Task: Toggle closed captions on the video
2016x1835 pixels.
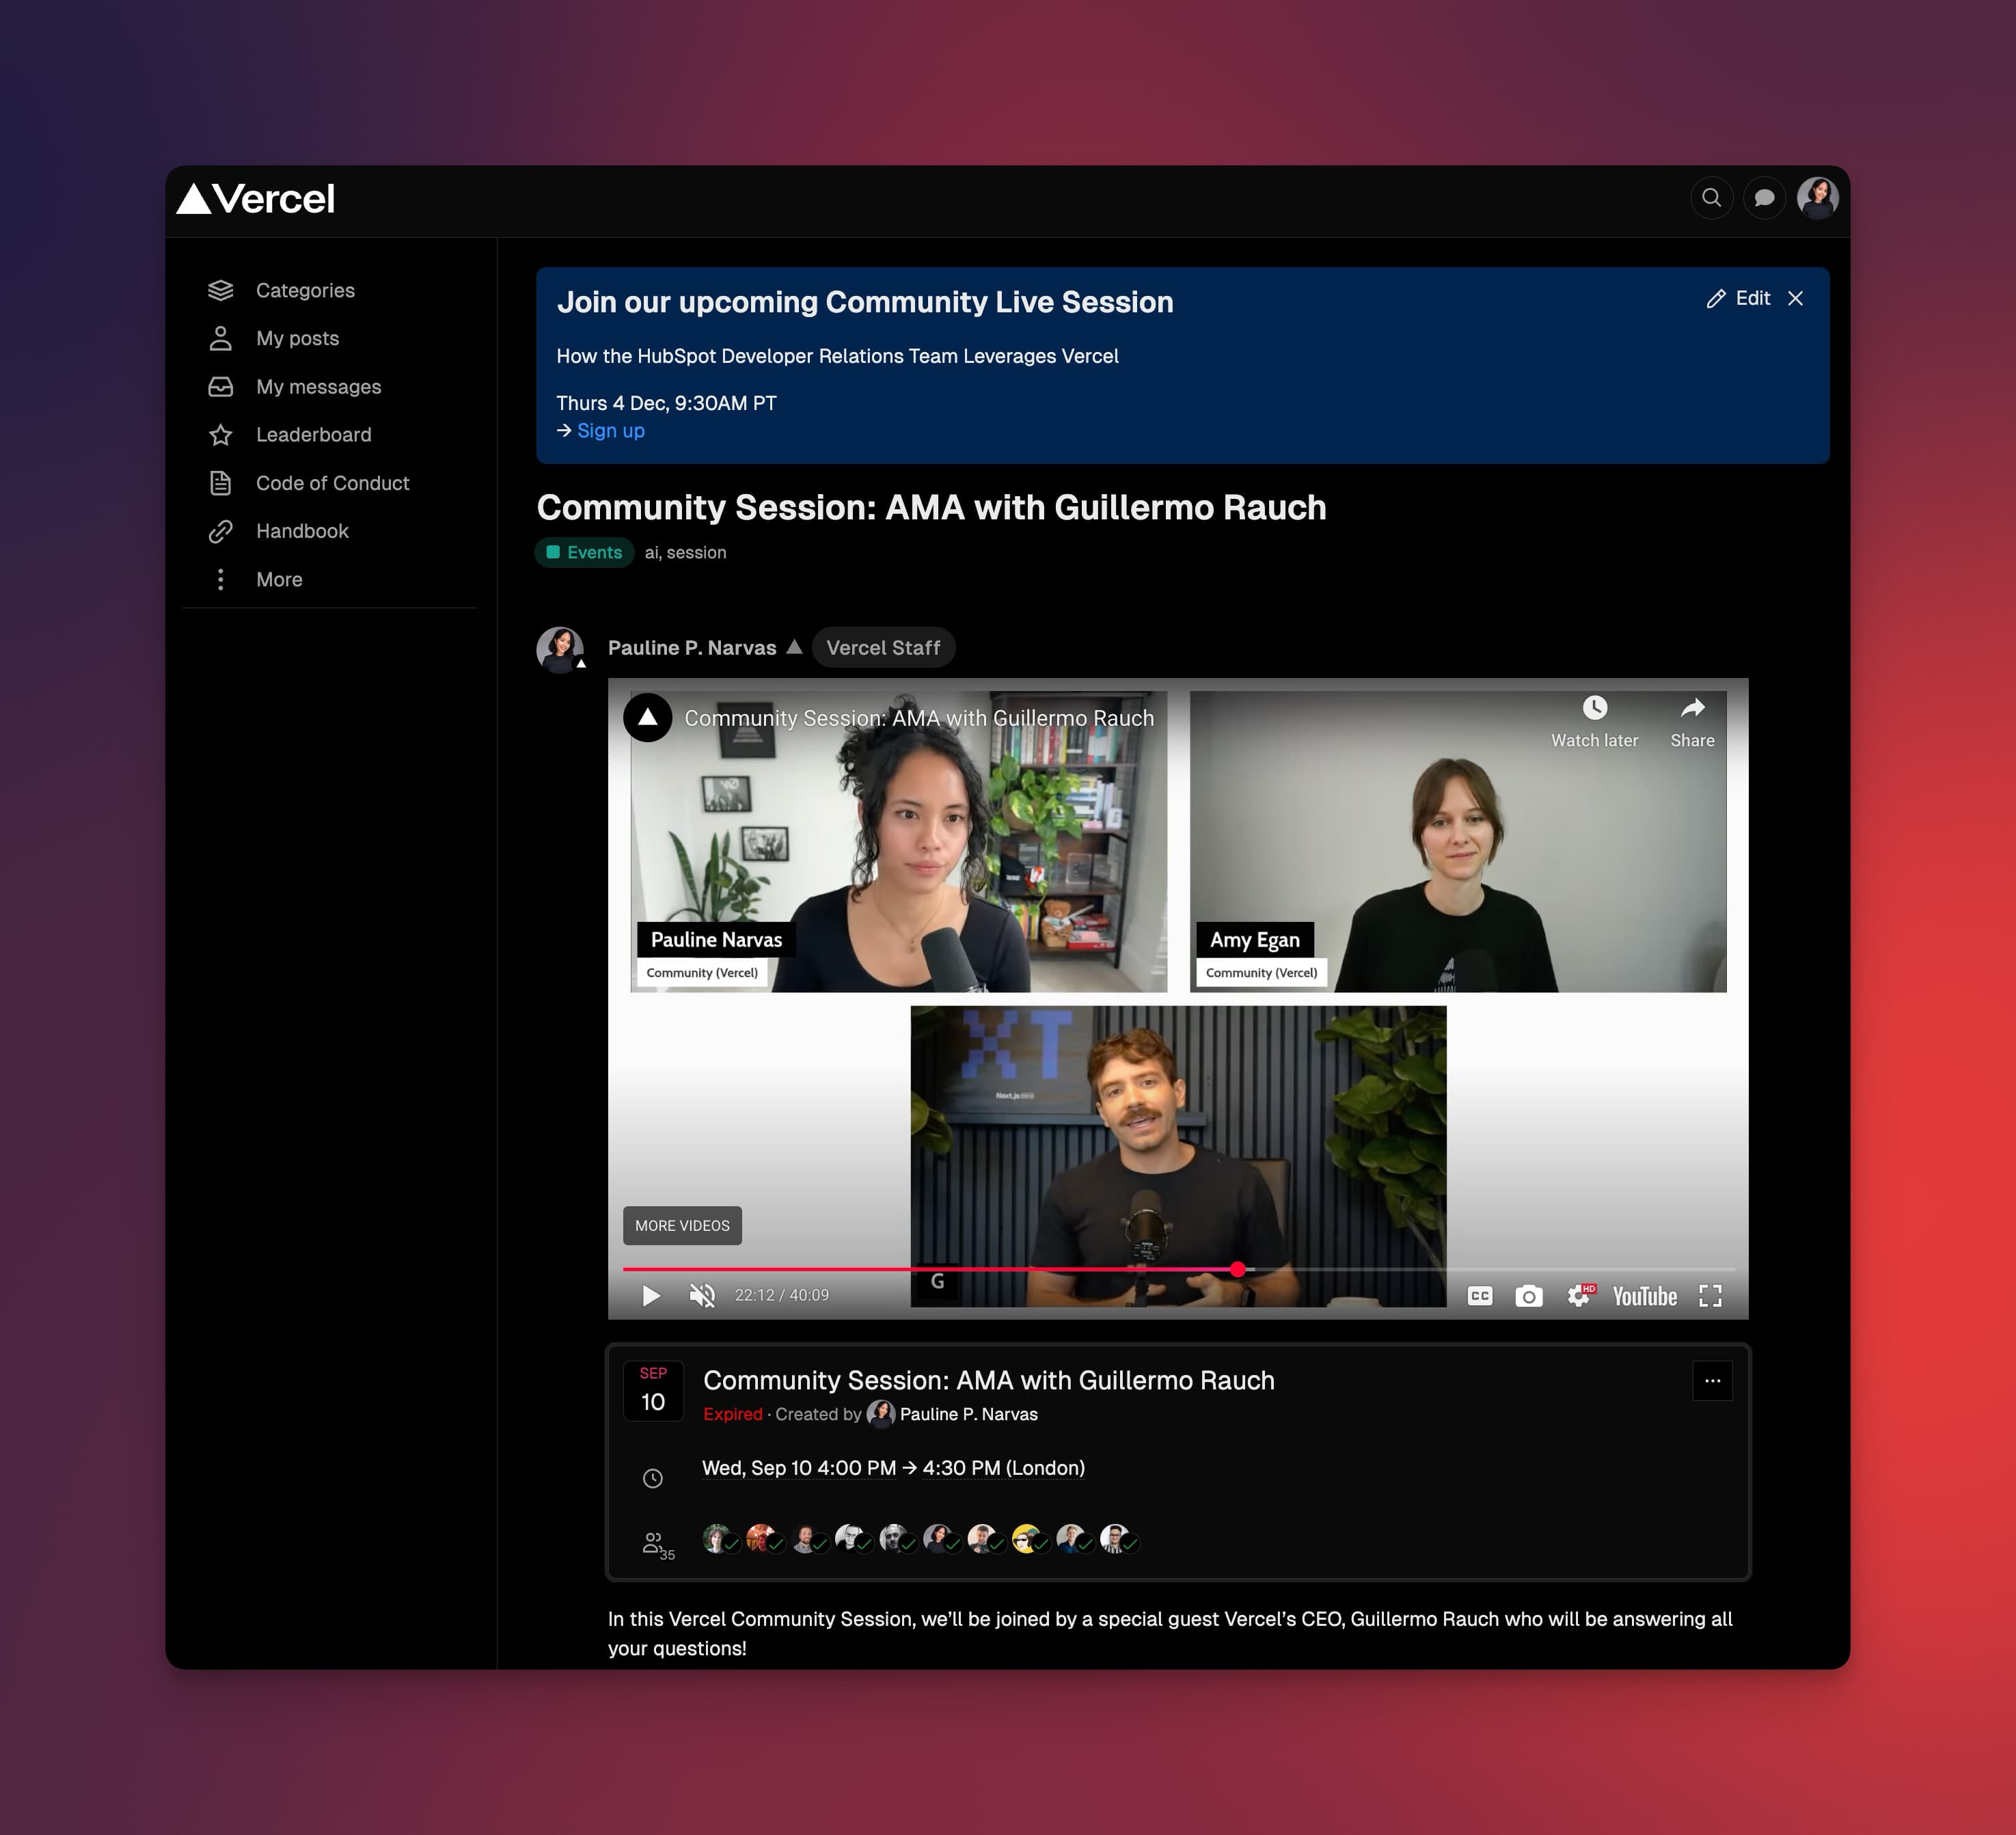Action: click(1480, 1296)
